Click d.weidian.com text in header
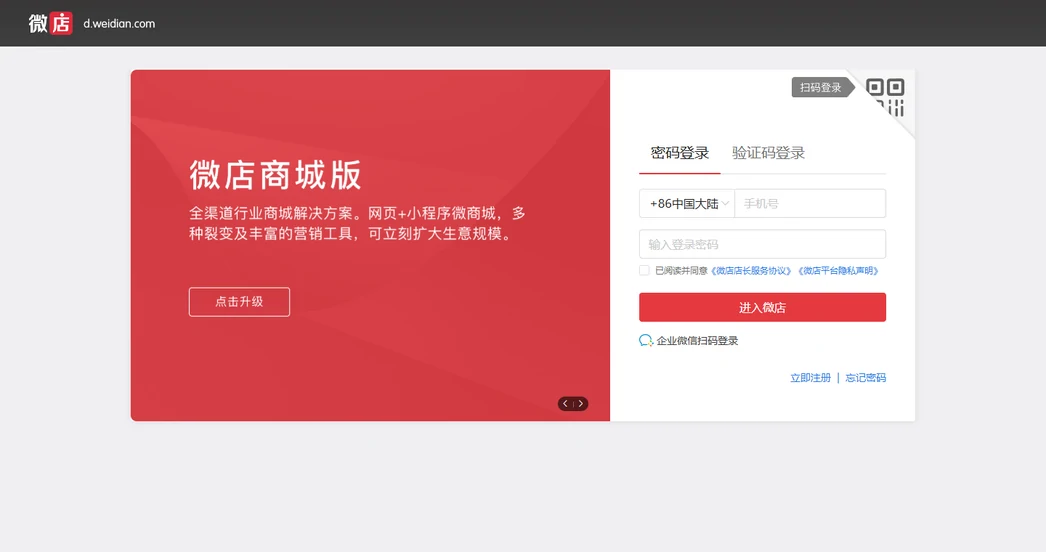The height and width of the screenshot is (552, 1046). pyautogui.click(x=119, y=23)
